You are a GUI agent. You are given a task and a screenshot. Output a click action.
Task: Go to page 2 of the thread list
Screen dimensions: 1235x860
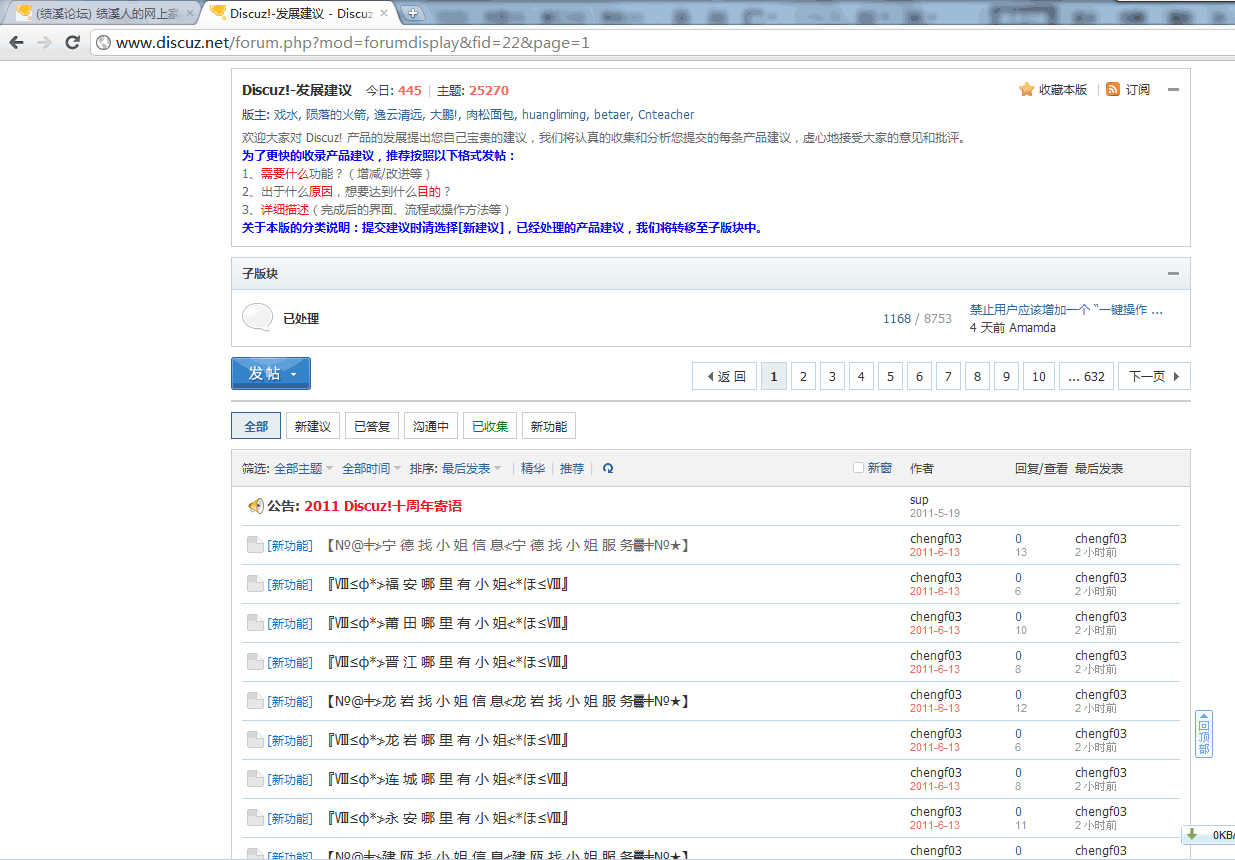(x=802, y=376)
